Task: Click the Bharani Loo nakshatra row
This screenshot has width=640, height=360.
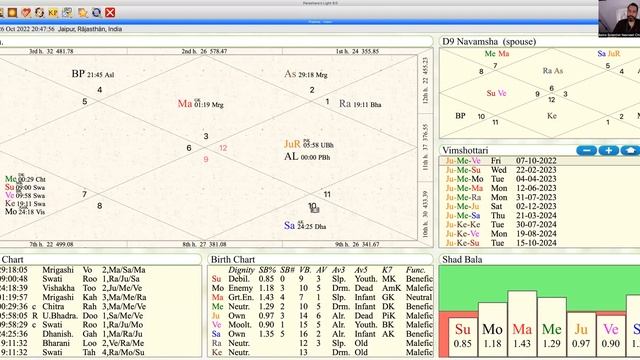Action: click(100, 343)
